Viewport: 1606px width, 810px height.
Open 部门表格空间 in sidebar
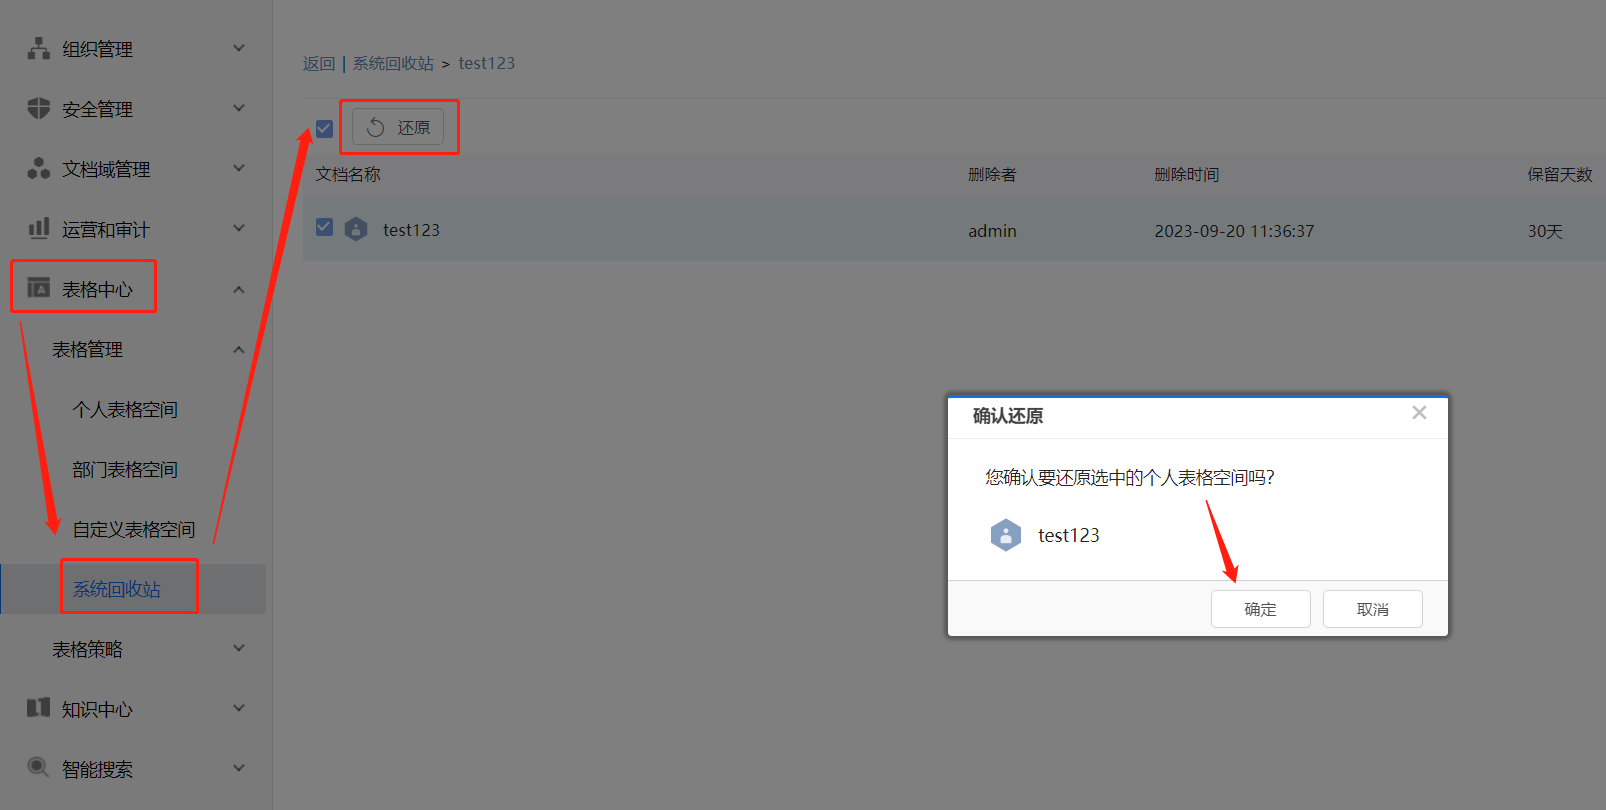[125, 469]
